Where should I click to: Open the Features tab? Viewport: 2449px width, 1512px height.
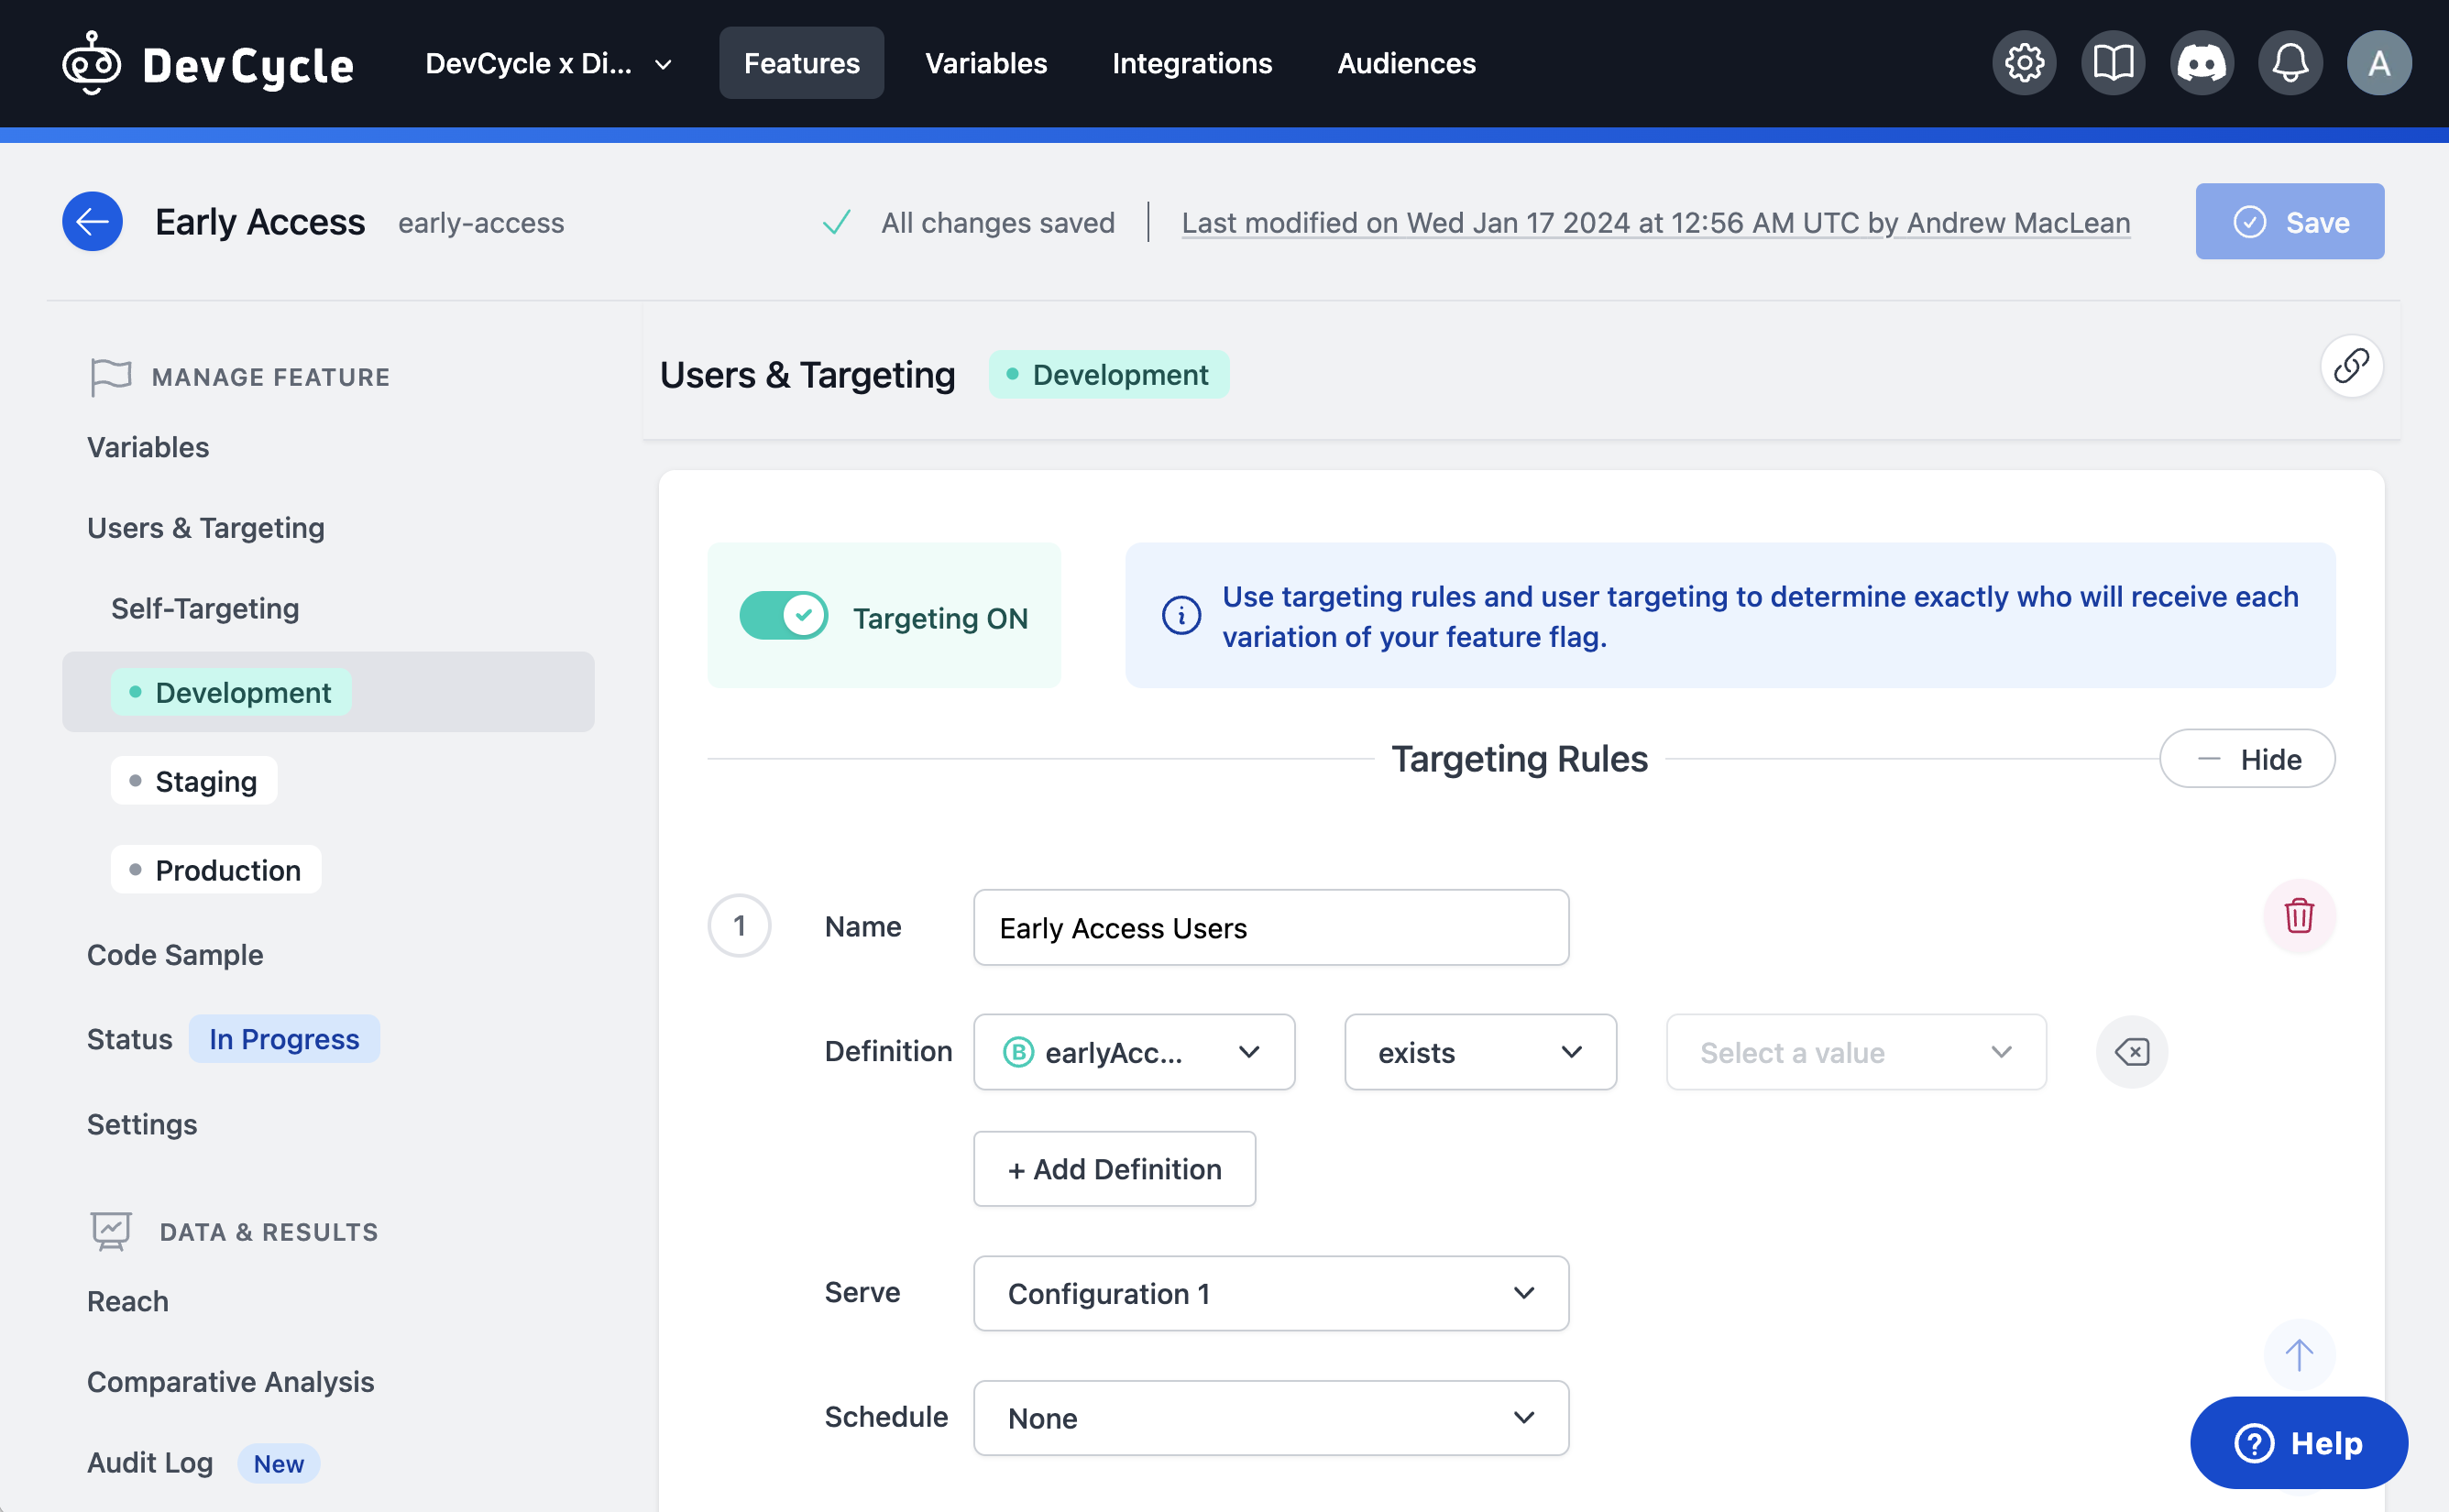[x=801, y=61]
